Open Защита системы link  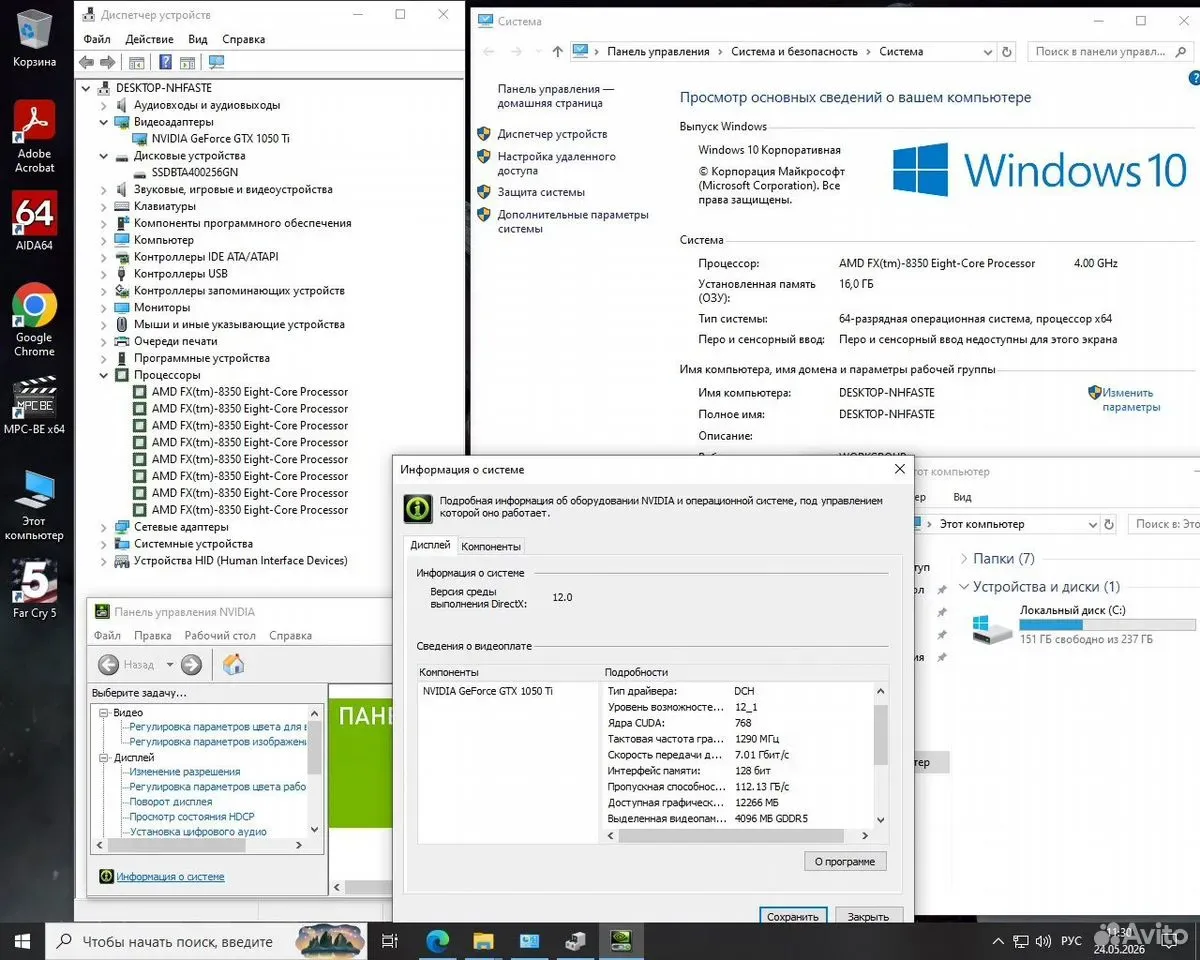(x=541, y=192)
